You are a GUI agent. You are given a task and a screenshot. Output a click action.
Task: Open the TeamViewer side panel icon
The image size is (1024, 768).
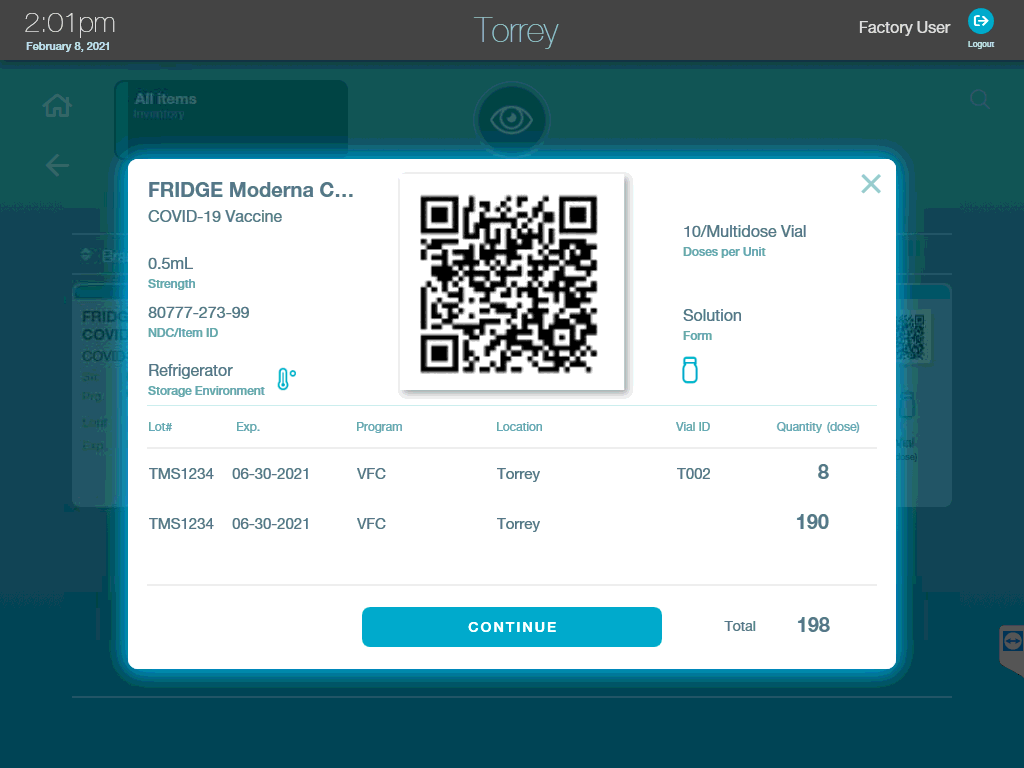point(1012,642)
